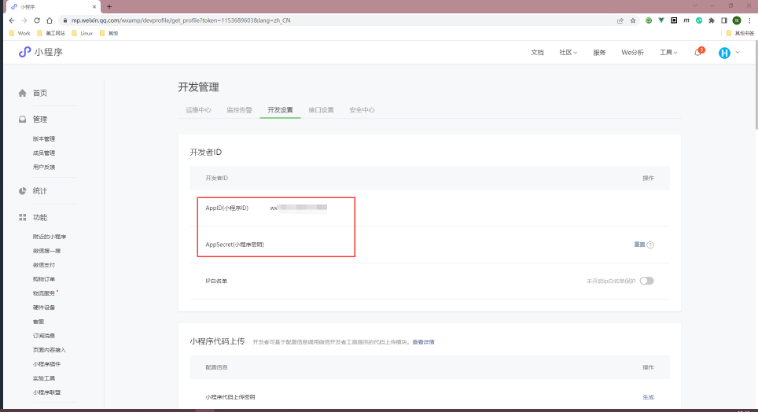Open We分析 in the top navigation

tap(632, 52)
